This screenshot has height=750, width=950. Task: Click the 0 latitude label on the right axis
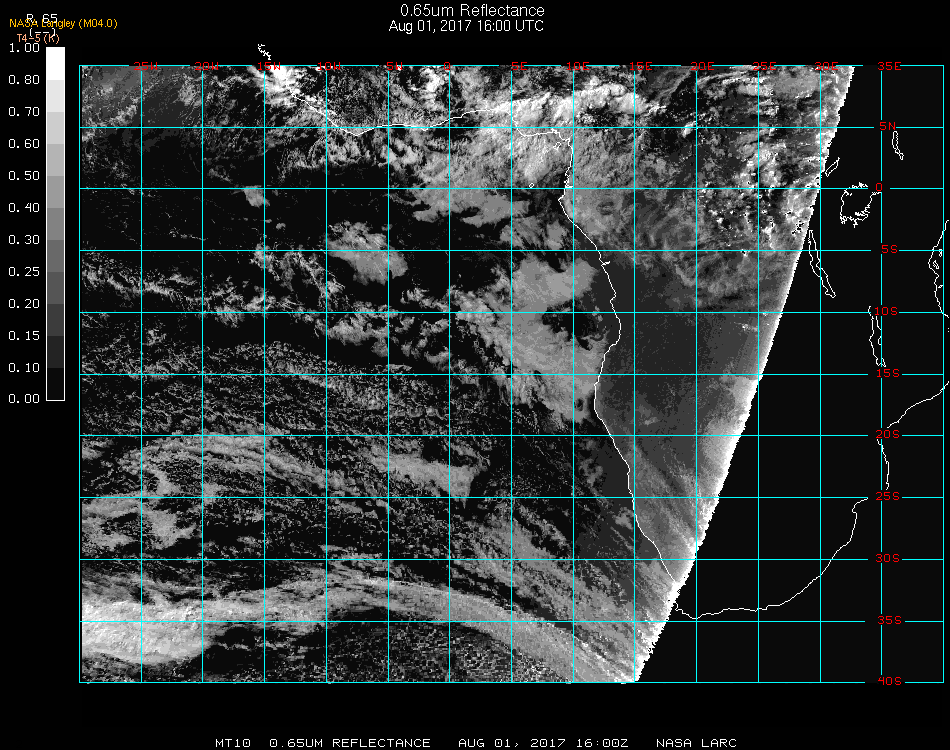tap(879, 187)
